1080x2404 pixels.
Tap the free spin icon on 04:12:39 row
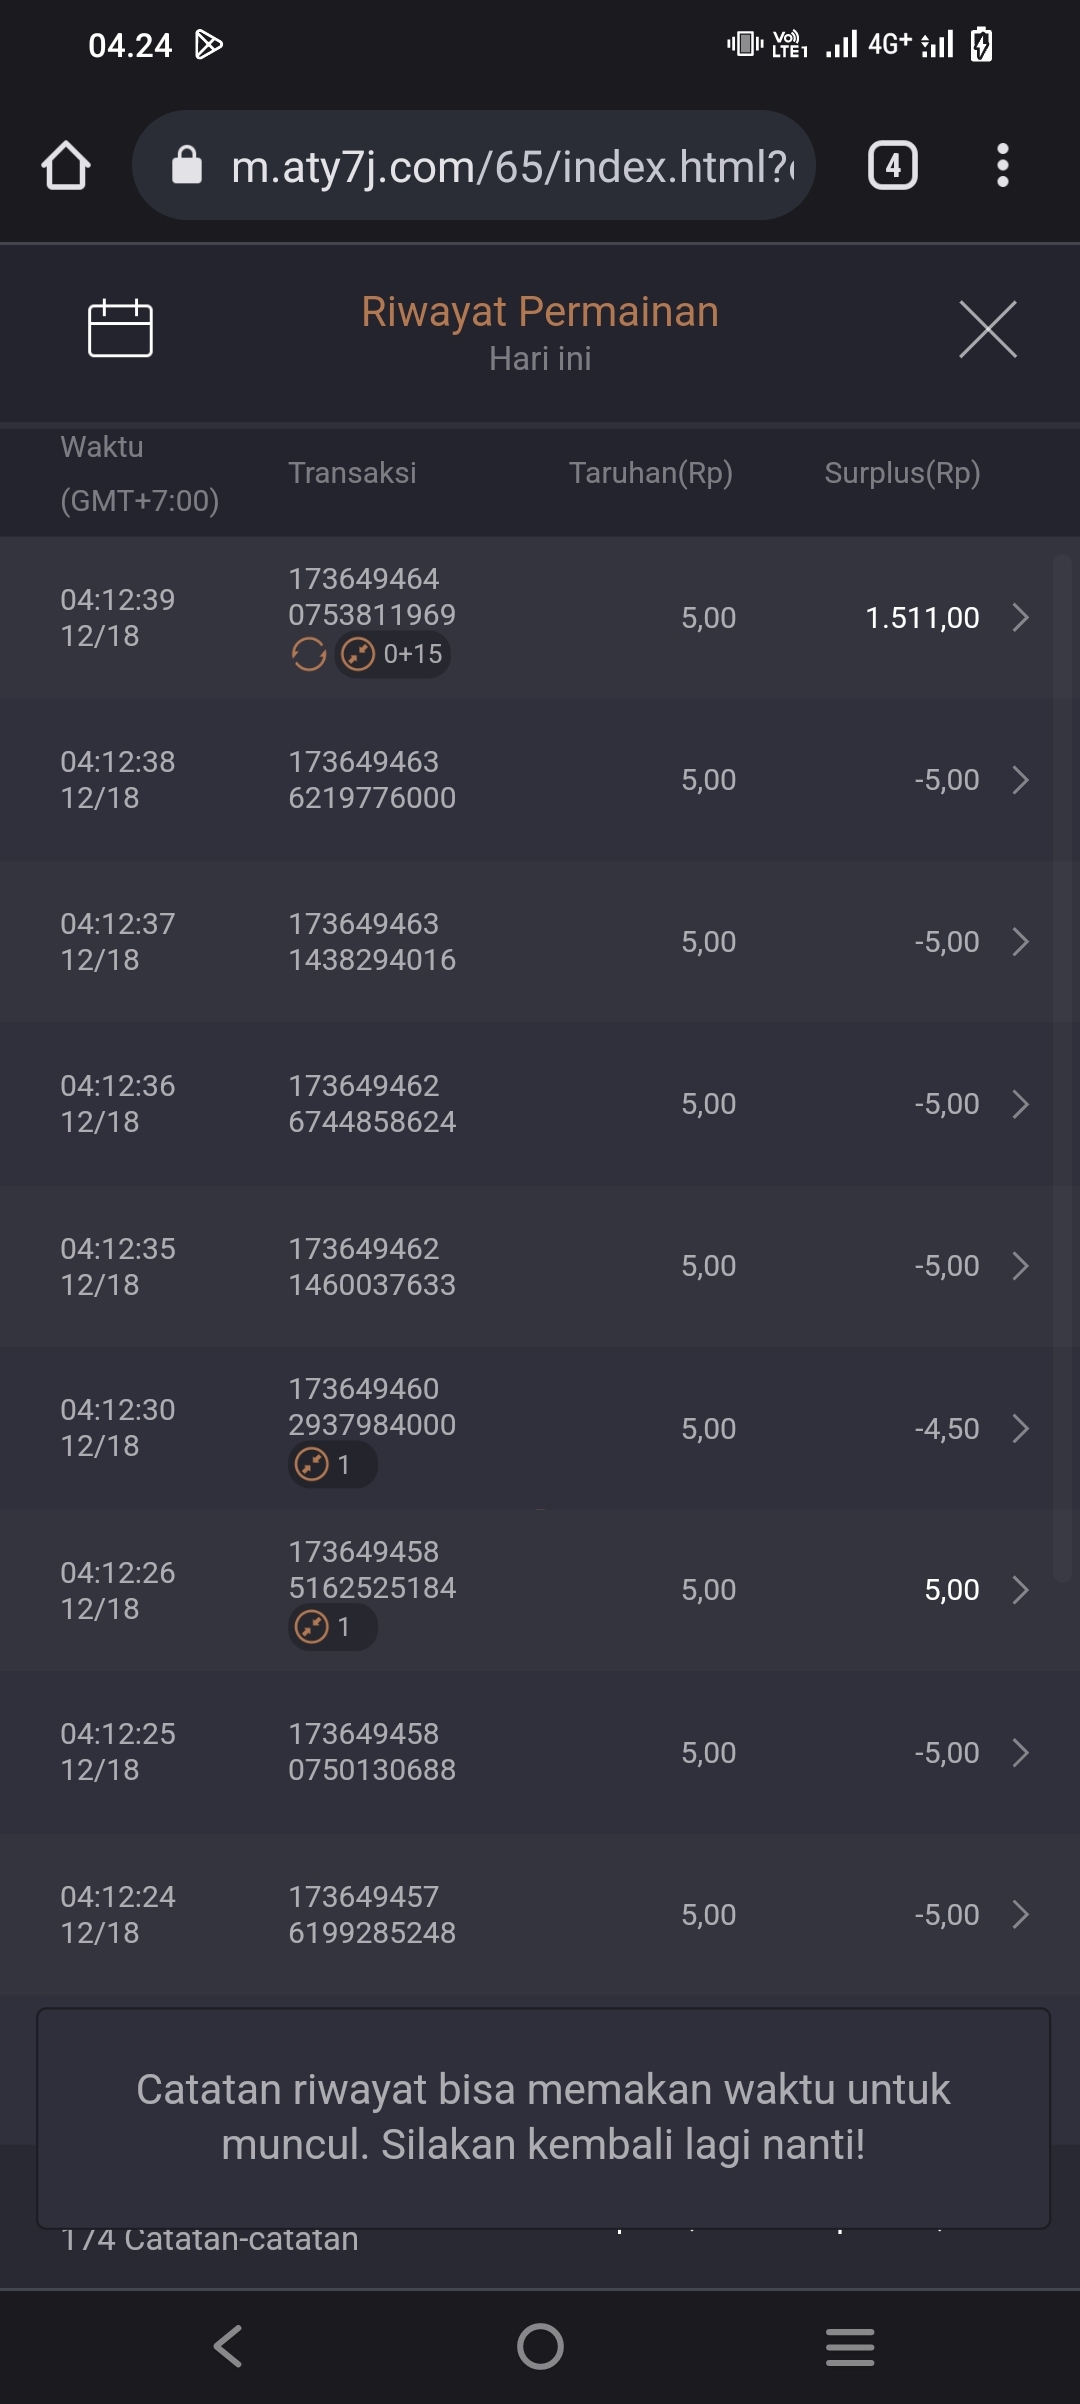point(308,655)
